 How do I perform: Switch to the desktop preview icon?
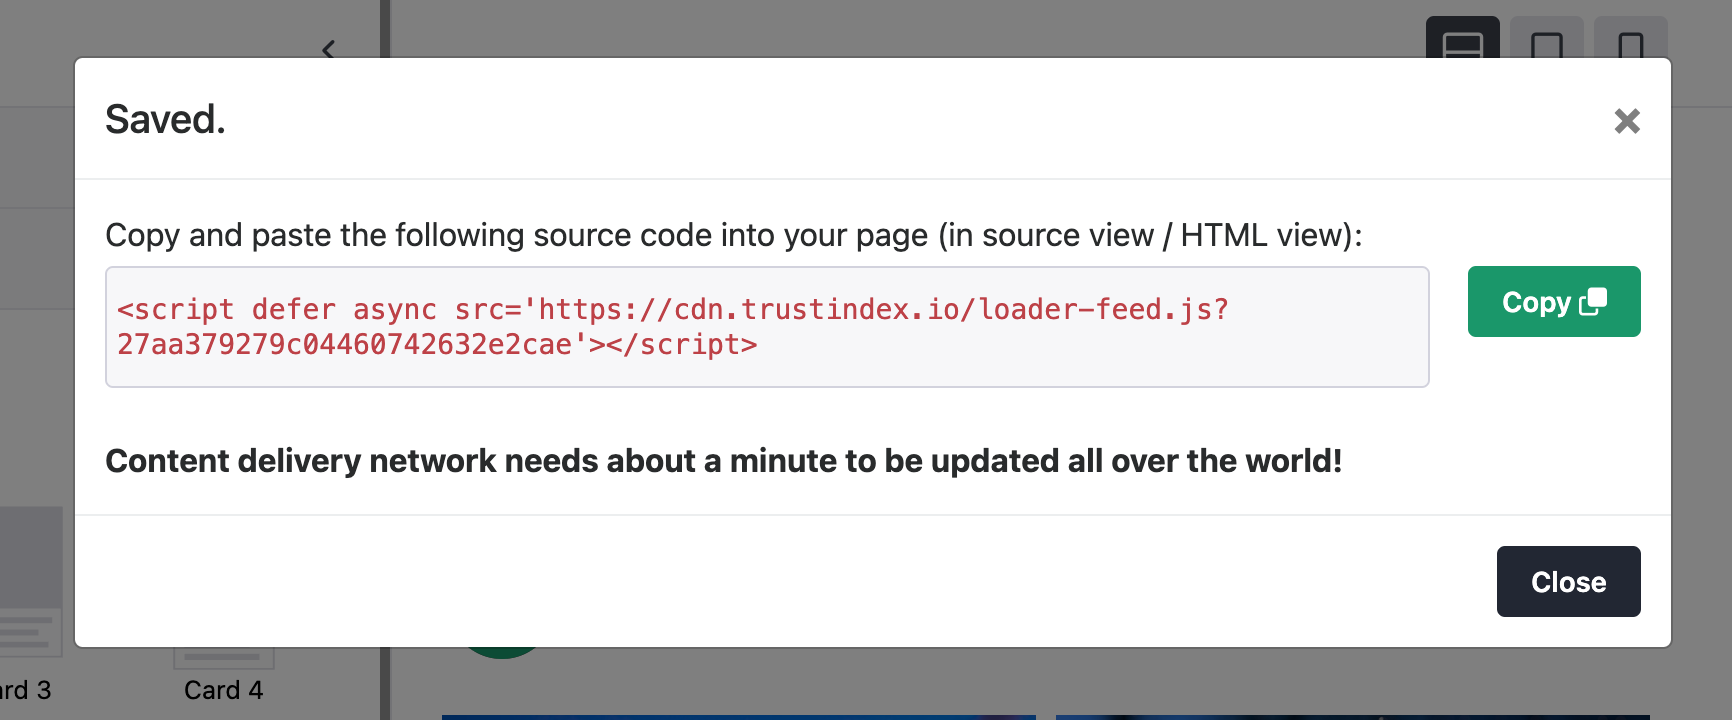pos(1462,42)
